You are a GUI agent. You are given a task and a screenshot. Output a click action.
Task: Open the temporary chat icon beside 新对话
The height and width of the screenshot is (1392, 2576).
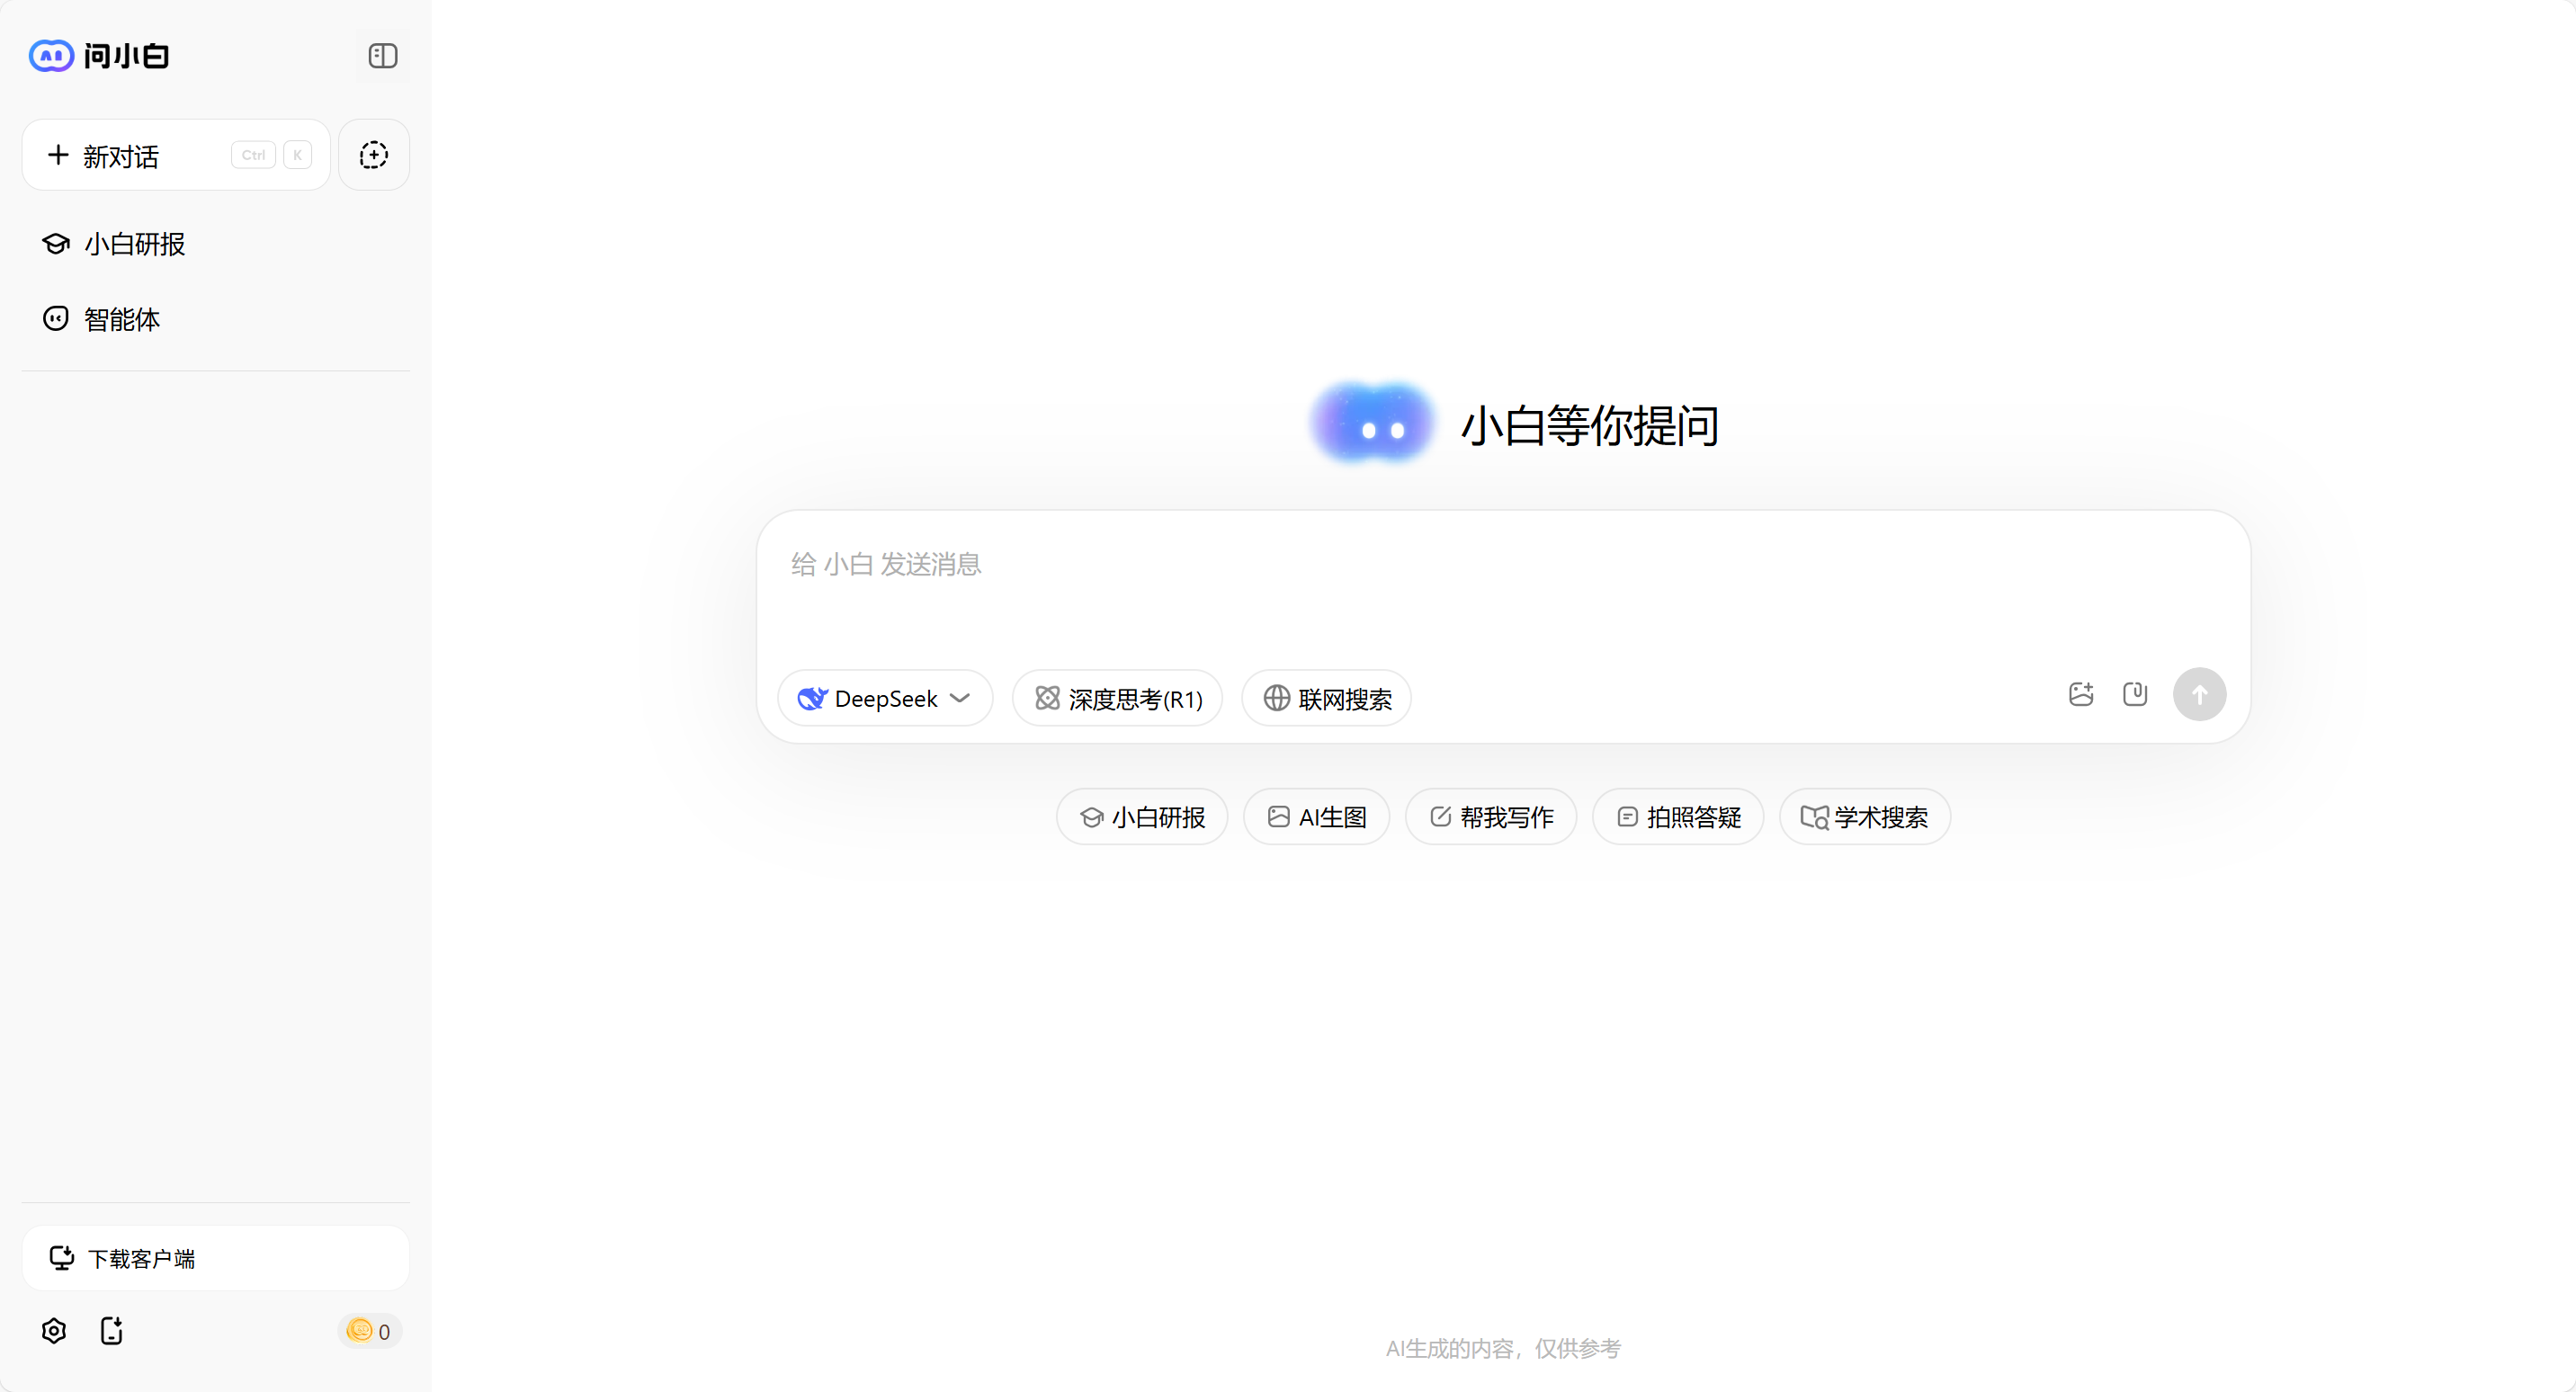[x=374, y=155]
